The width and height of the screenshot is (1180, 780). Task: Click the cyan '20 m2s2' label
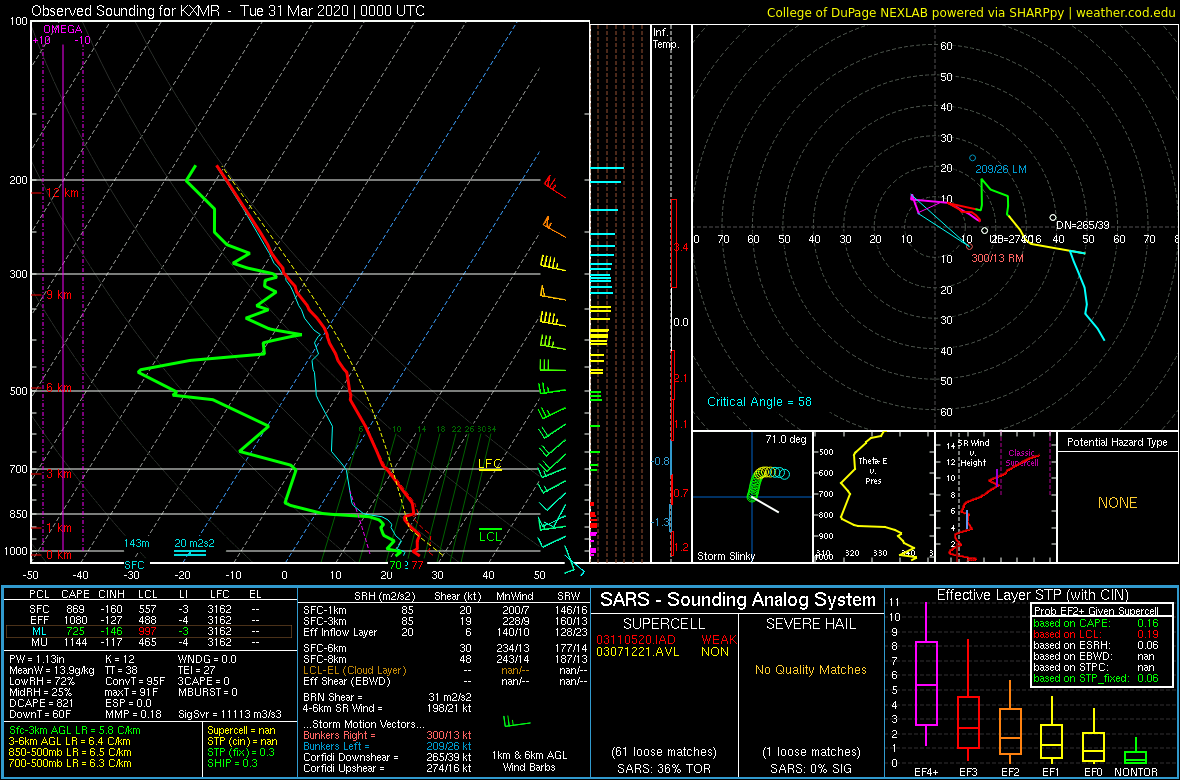click(x=195, y=544)
